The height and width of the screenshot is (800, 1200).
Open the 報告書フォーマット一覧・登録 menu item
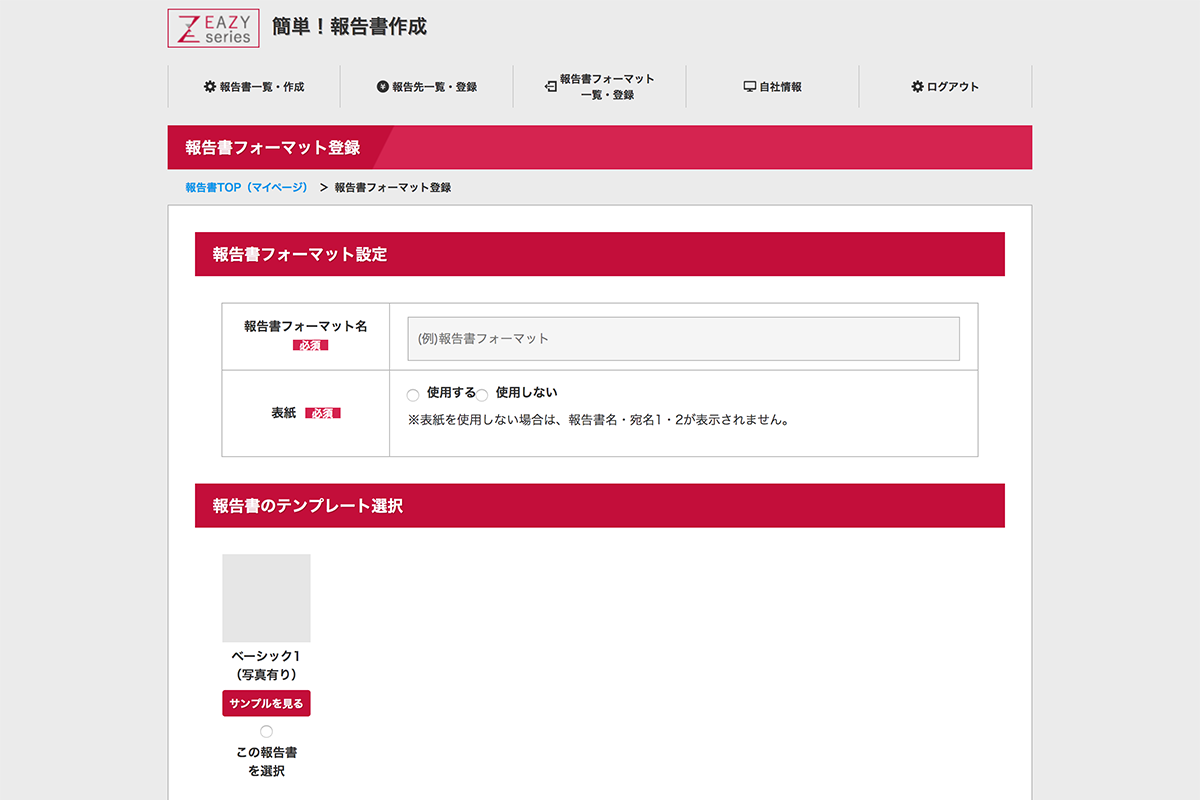607,87
